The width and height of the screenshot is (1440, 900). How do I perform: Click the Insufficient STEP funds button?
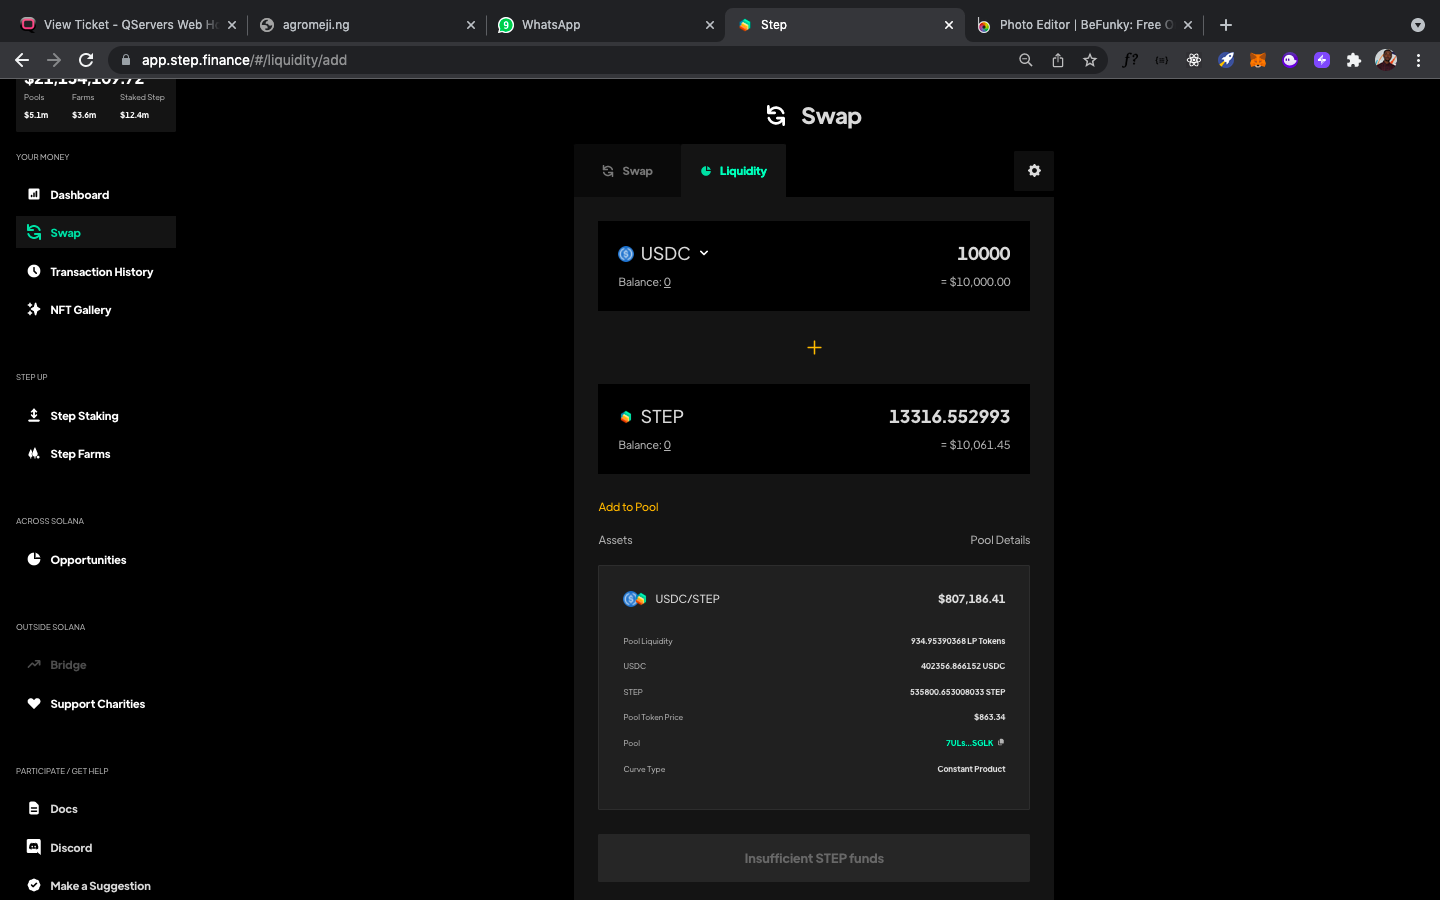(x=814, y=858)
